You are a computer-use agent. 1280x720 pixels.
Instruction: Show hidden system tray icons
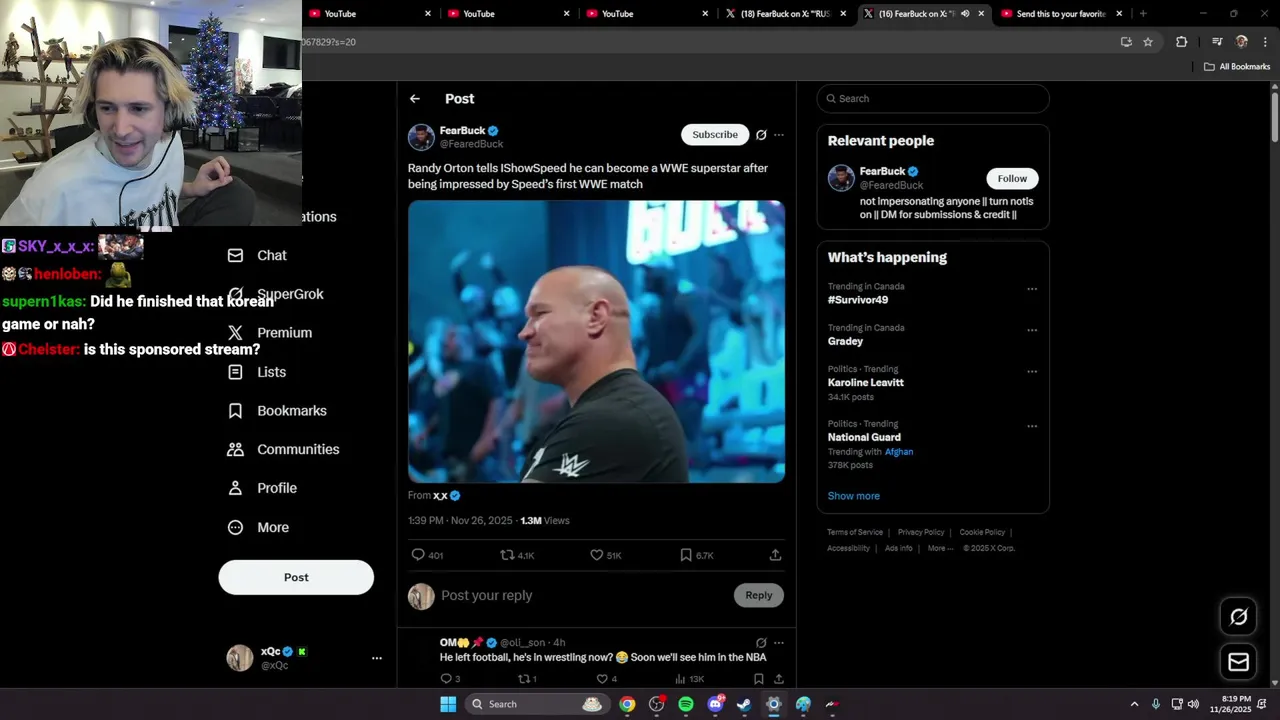point(1134,704)
